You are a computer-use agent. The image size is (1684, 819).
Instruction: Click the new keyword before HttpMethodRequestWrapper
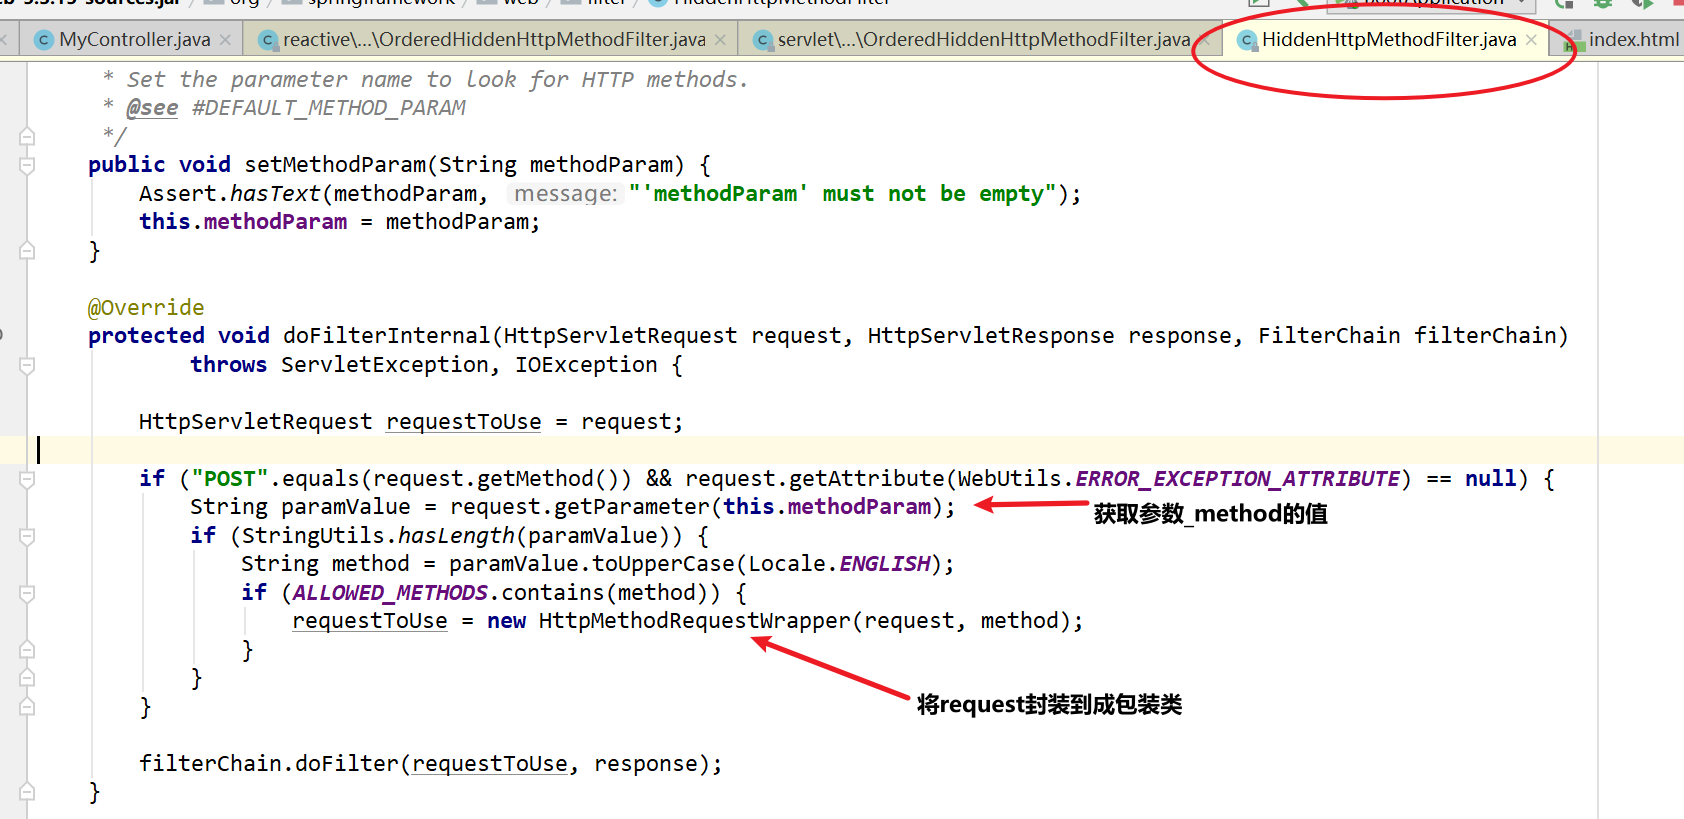(x=506, y=621)
